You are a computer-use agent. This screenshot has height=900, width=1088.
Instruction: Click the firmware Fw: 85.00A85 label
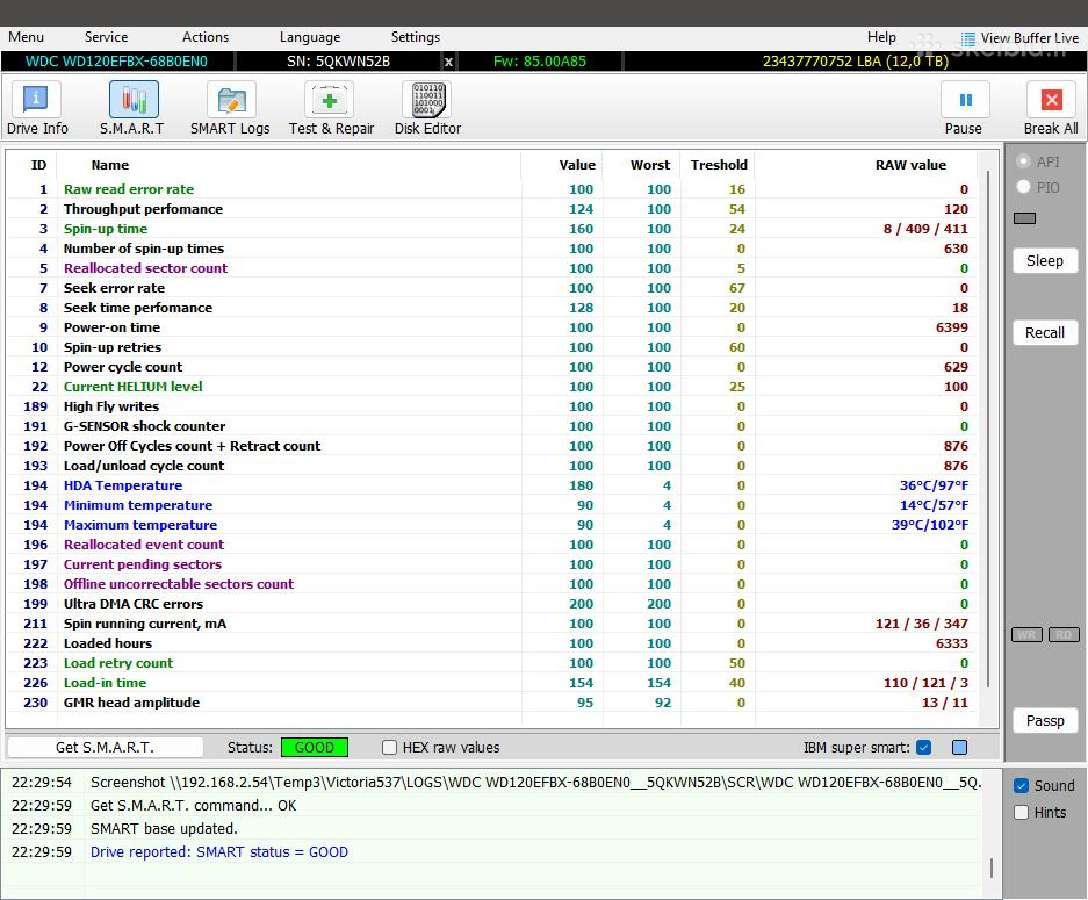click(x=540, y=61)
